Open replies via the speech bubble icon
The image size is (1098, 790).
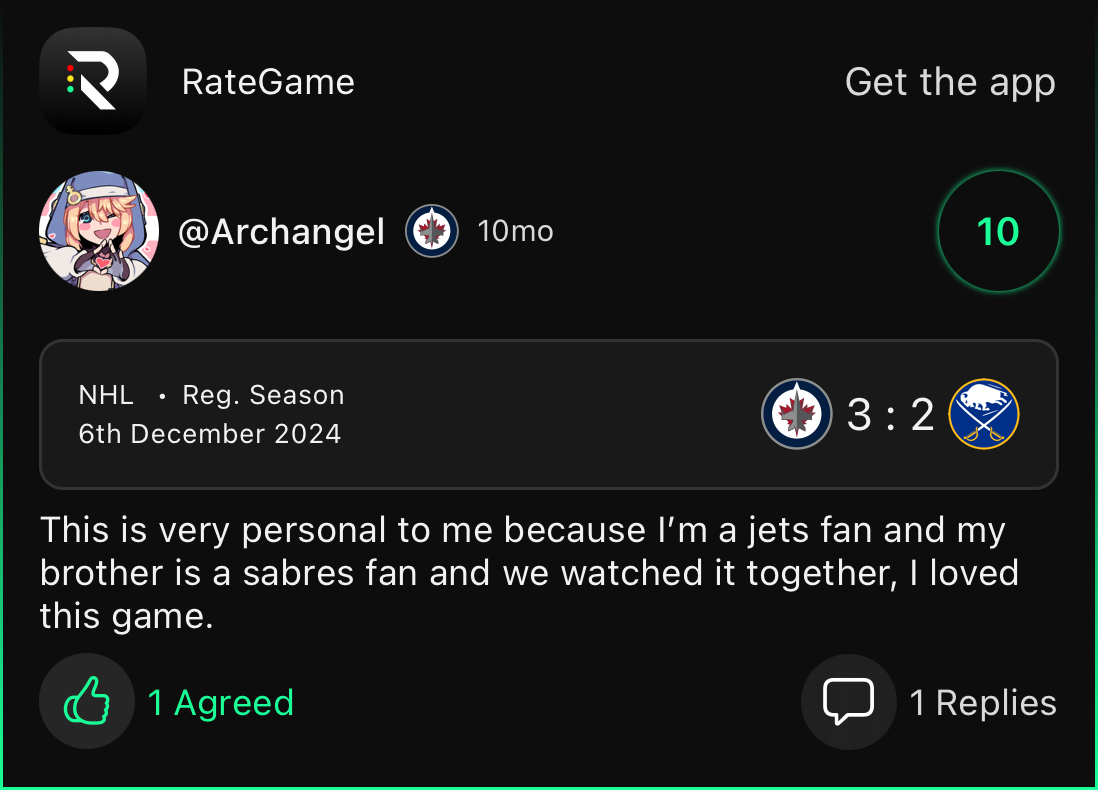[848, 701]
